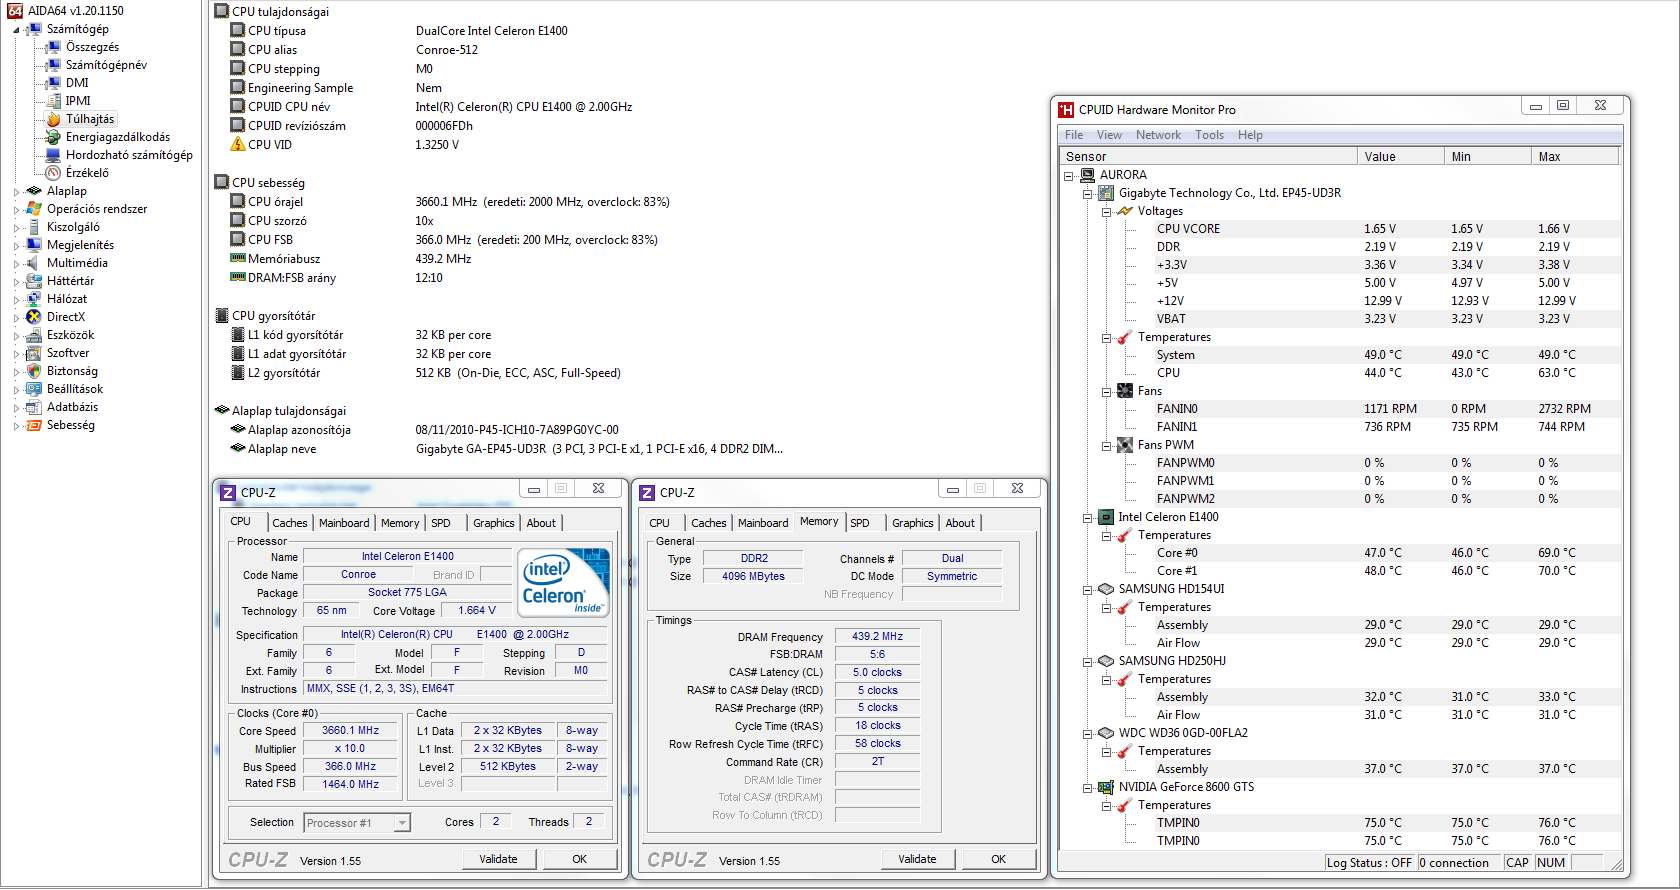Expand the Szoftver tree node

[x=17, y=353]
